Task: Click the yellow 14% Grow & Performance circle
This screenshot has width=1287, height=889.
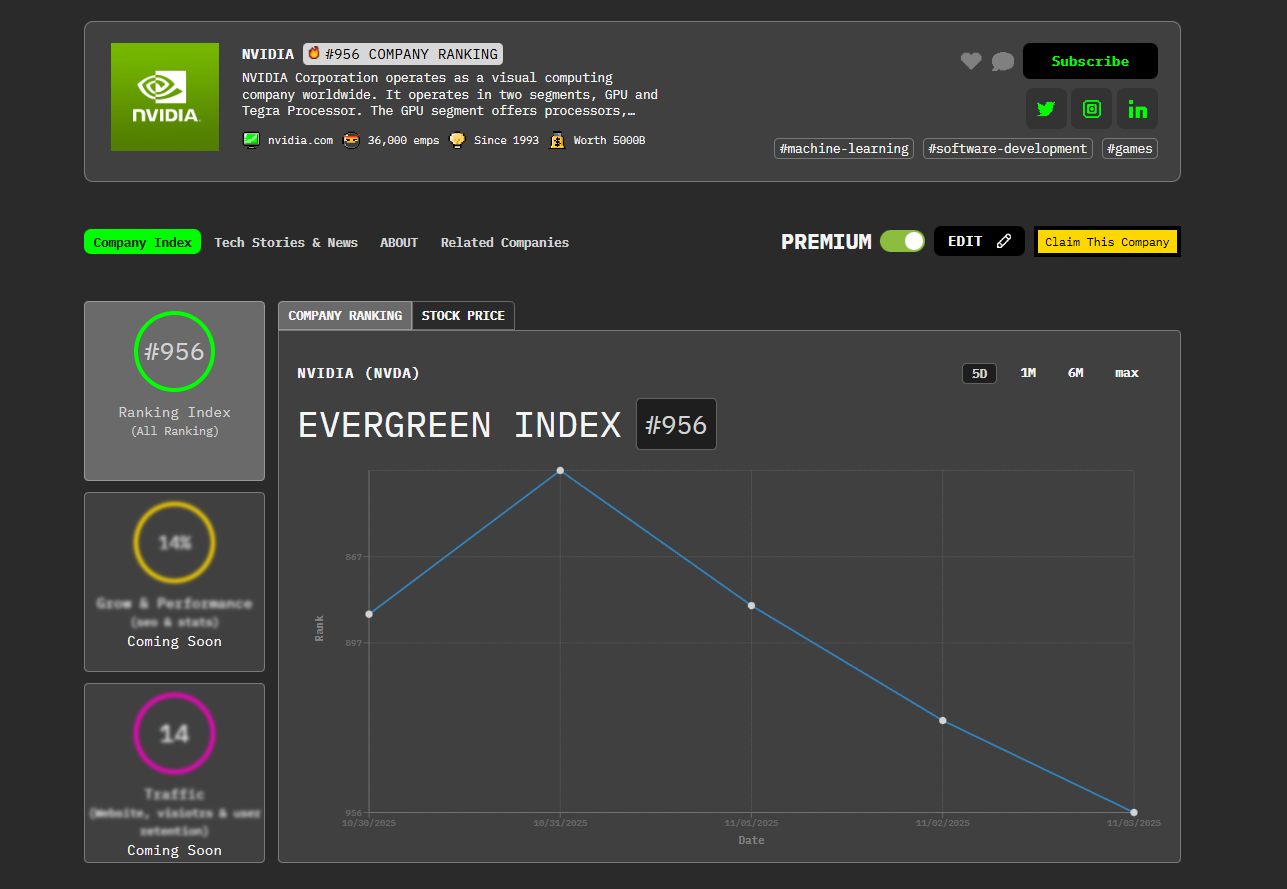Action: point(174,543)
